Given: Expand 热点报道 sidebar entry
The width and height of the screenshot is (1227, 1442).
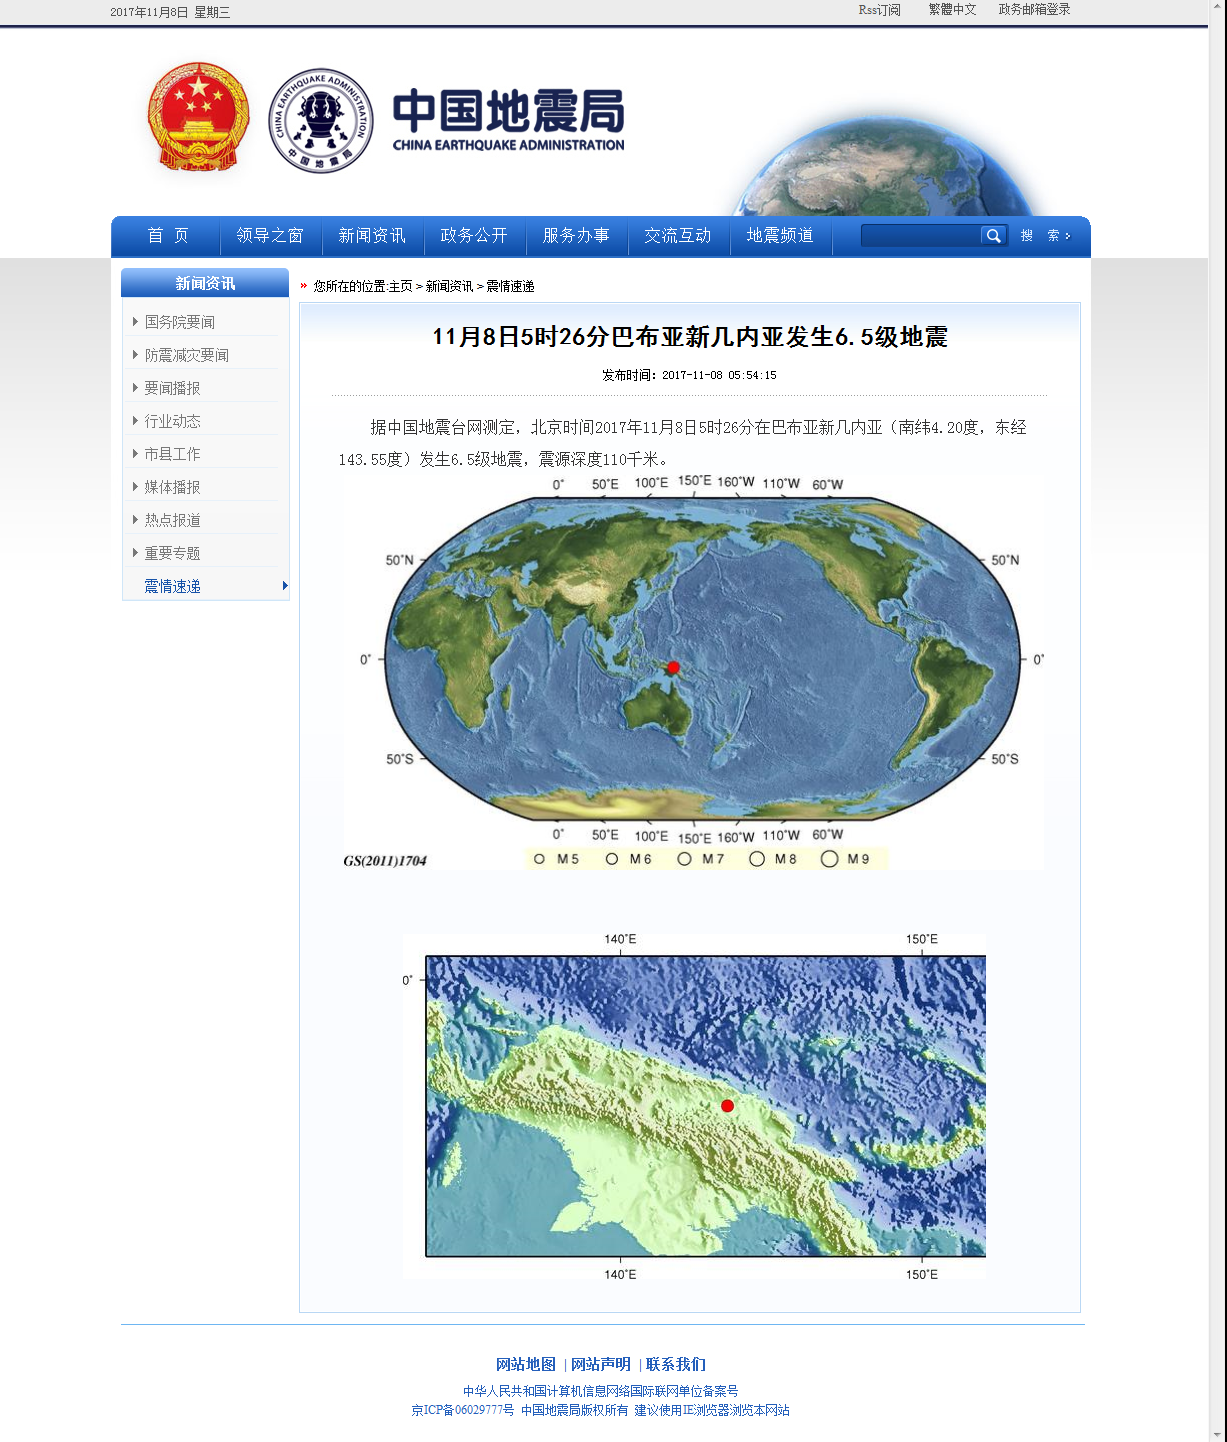Looking at the screenshot, I should click(x=173, y=520).
